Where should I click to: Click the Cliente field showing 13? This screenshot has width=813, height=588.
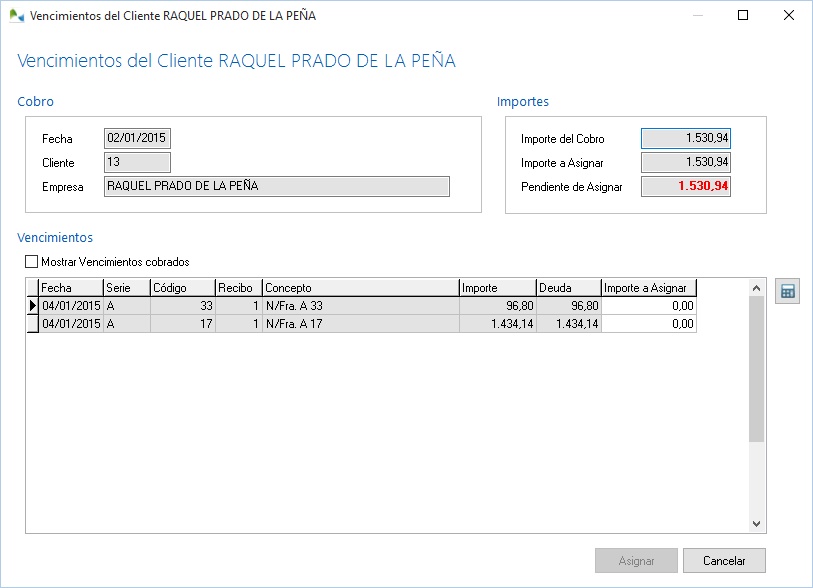137,161
